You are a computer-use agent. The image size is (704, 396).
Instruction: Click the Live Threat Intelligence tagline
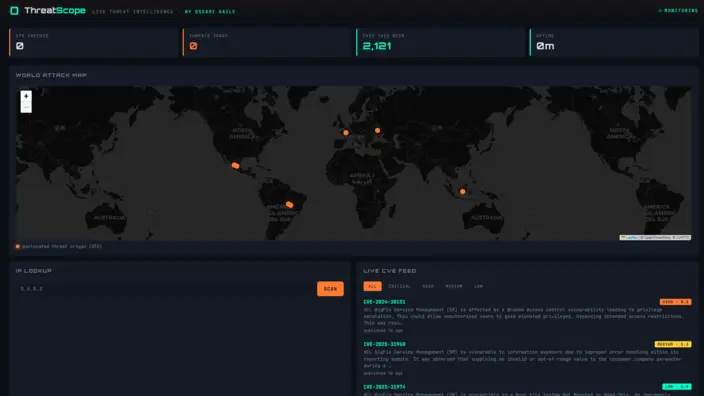[x=132, y=12]
